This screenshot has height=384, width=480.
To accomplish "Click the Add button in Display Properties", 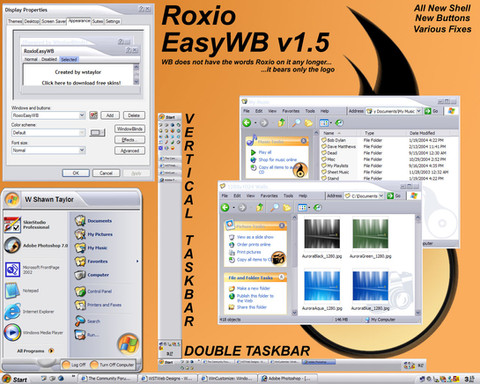I will [x=110, y=115].
